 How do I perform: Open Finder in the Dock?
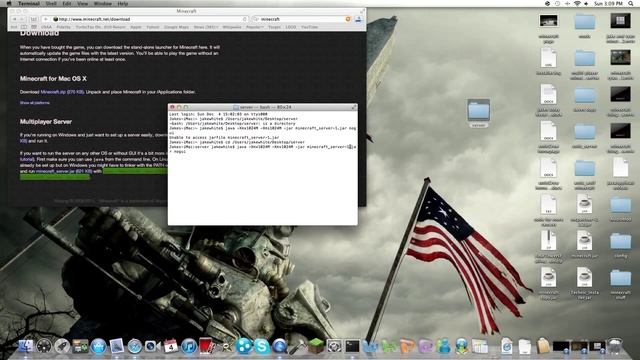[x=25, y=346]
